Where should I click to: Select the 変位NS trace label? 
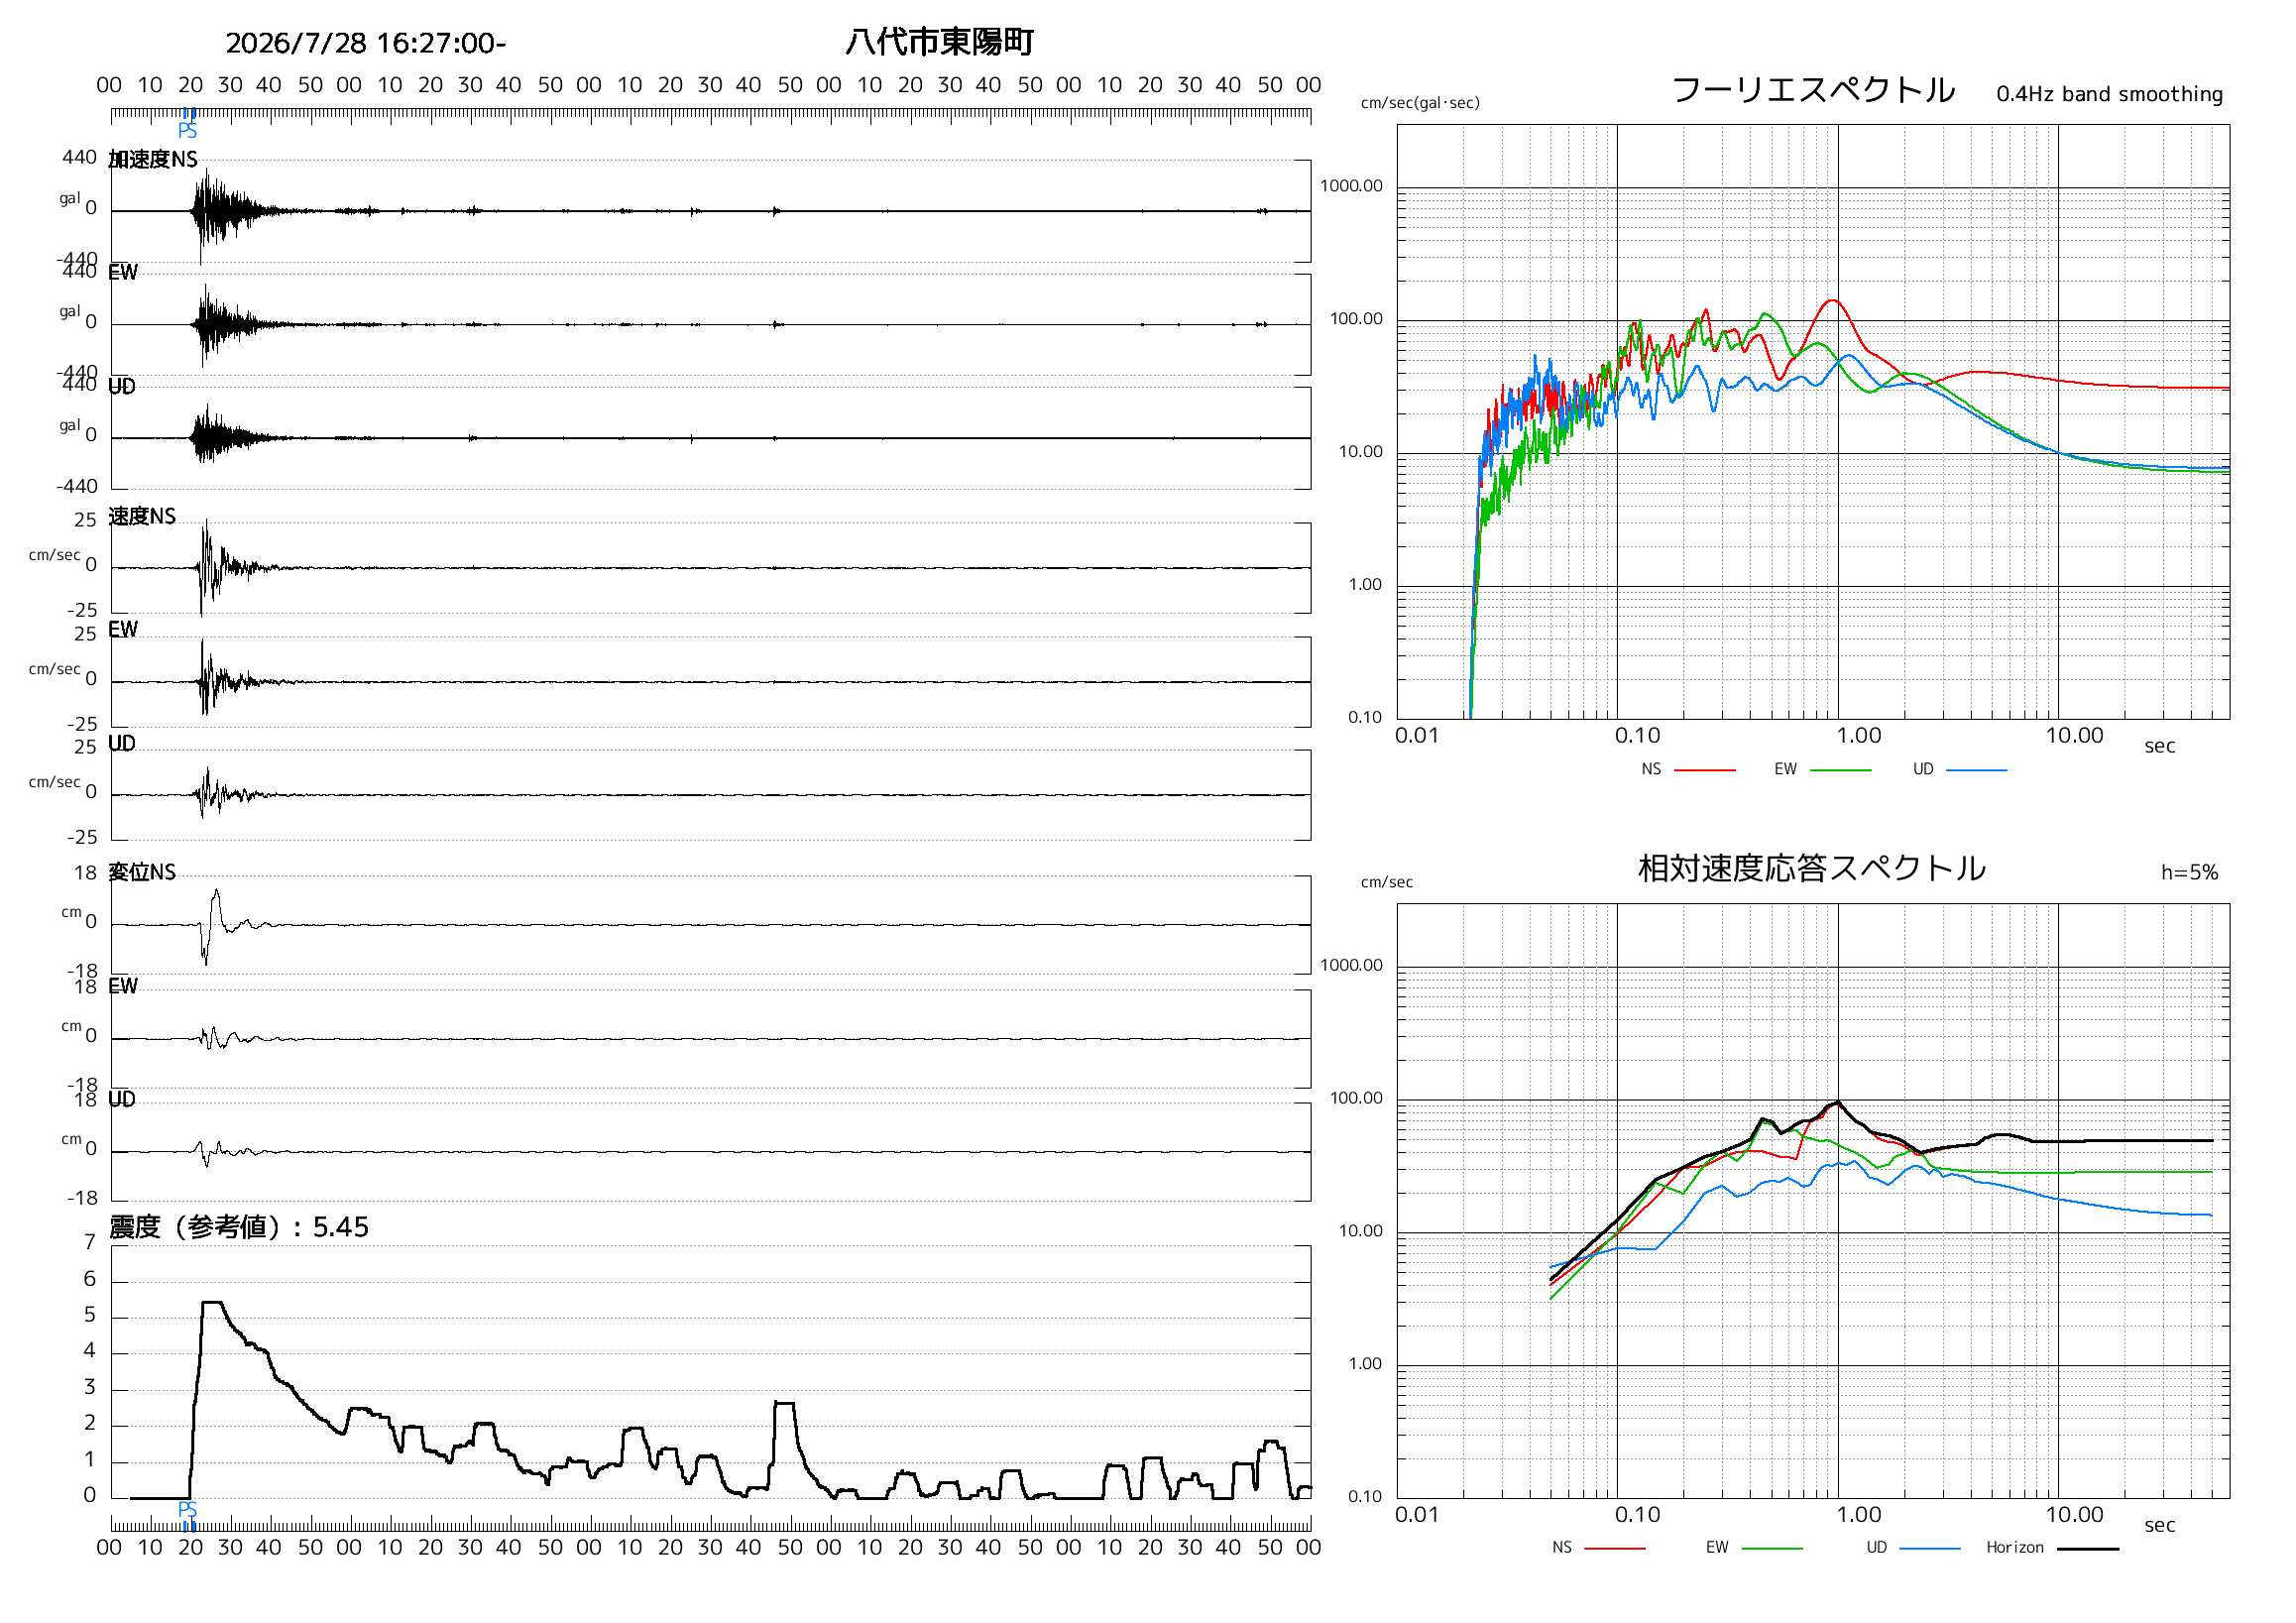[x=142, y=872]
